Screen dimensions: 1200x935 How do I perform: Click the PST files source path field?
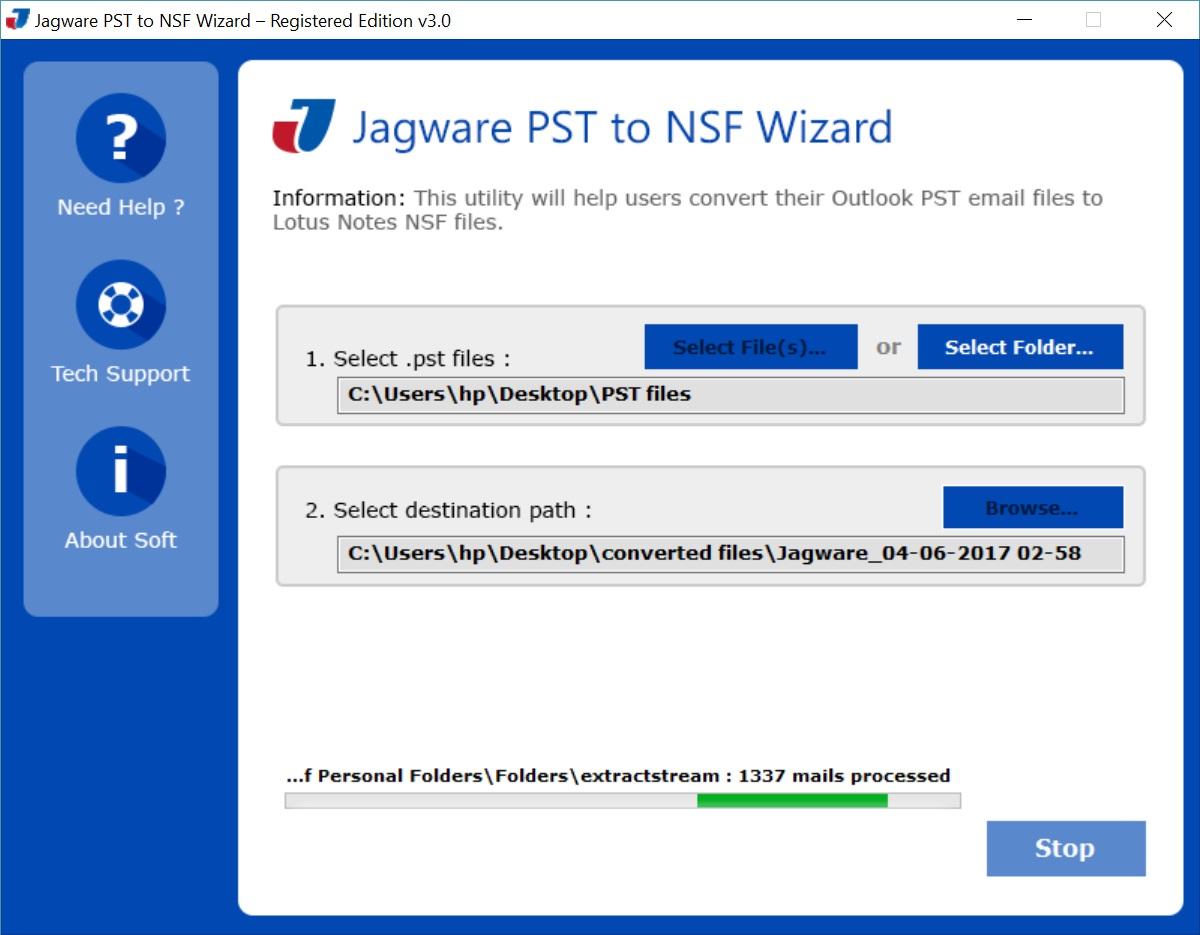(731, 395)
